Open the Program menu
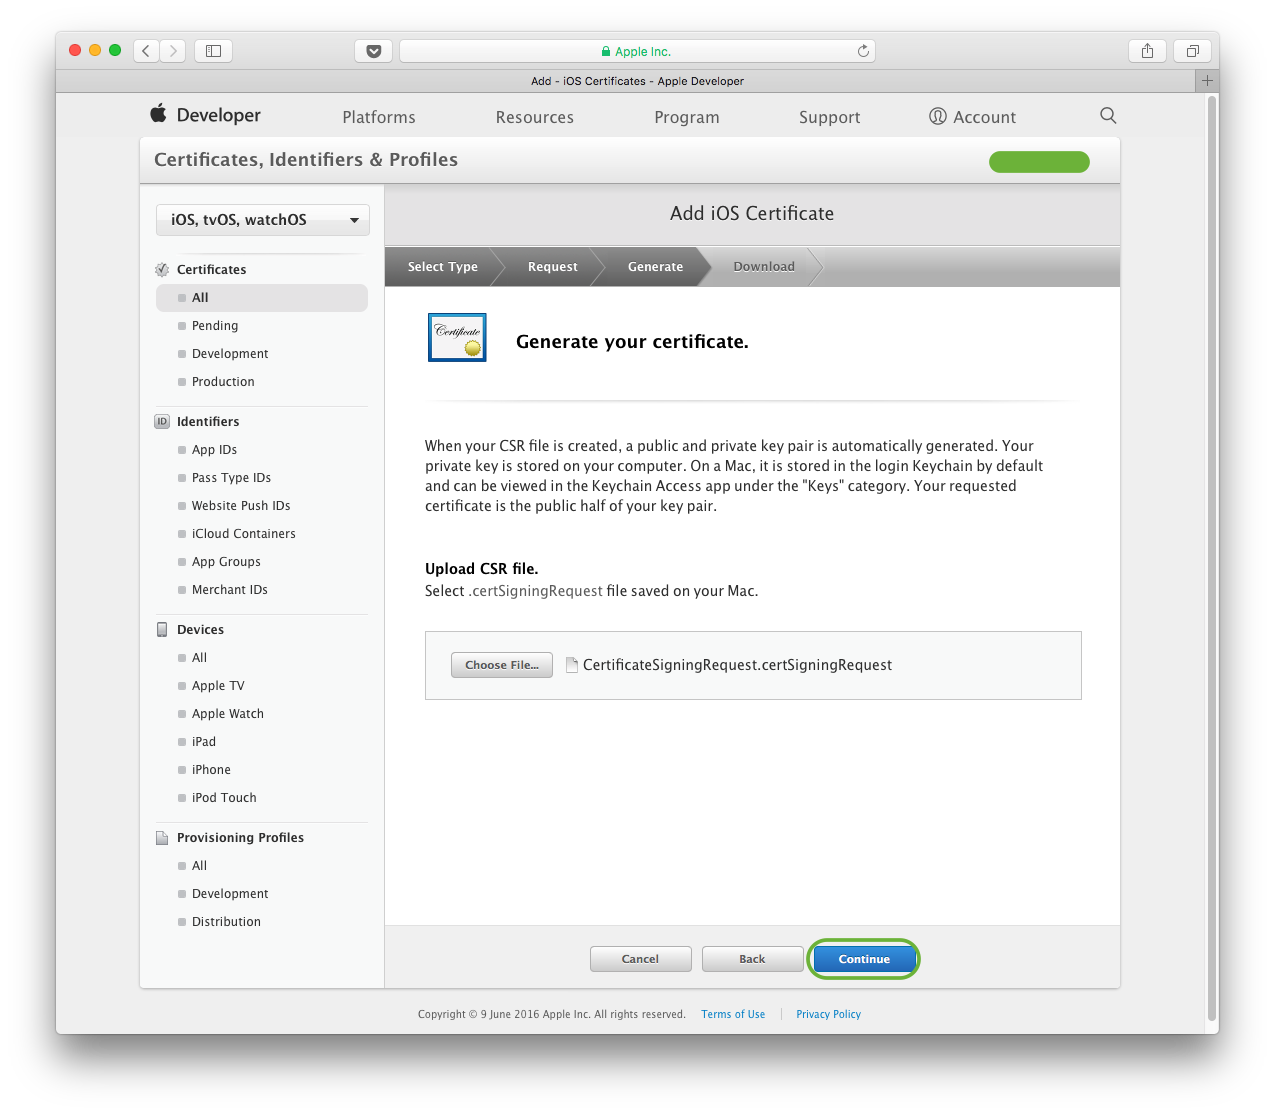The width and height of the screenshot is (1275, 1114). (687, 117)
